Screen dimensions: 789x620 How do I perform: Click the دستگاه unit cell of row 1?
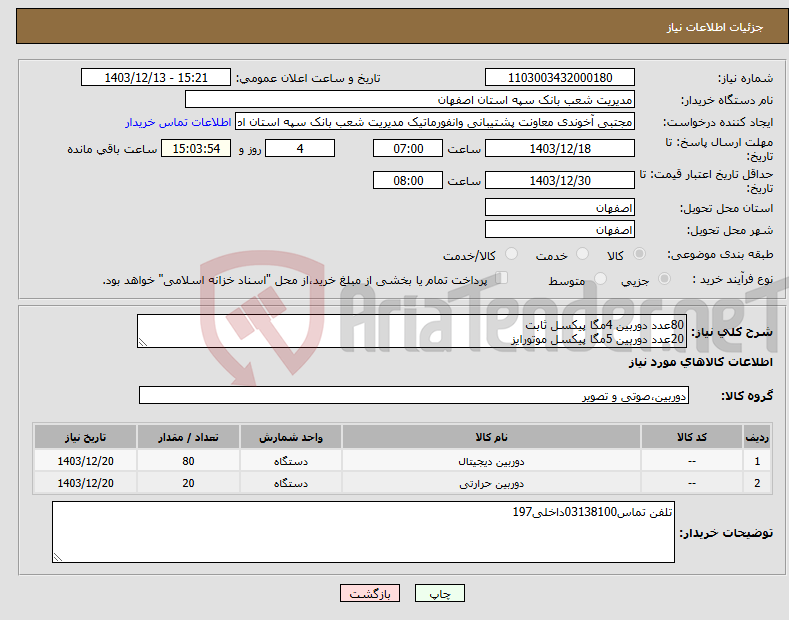tap(291, 461)
